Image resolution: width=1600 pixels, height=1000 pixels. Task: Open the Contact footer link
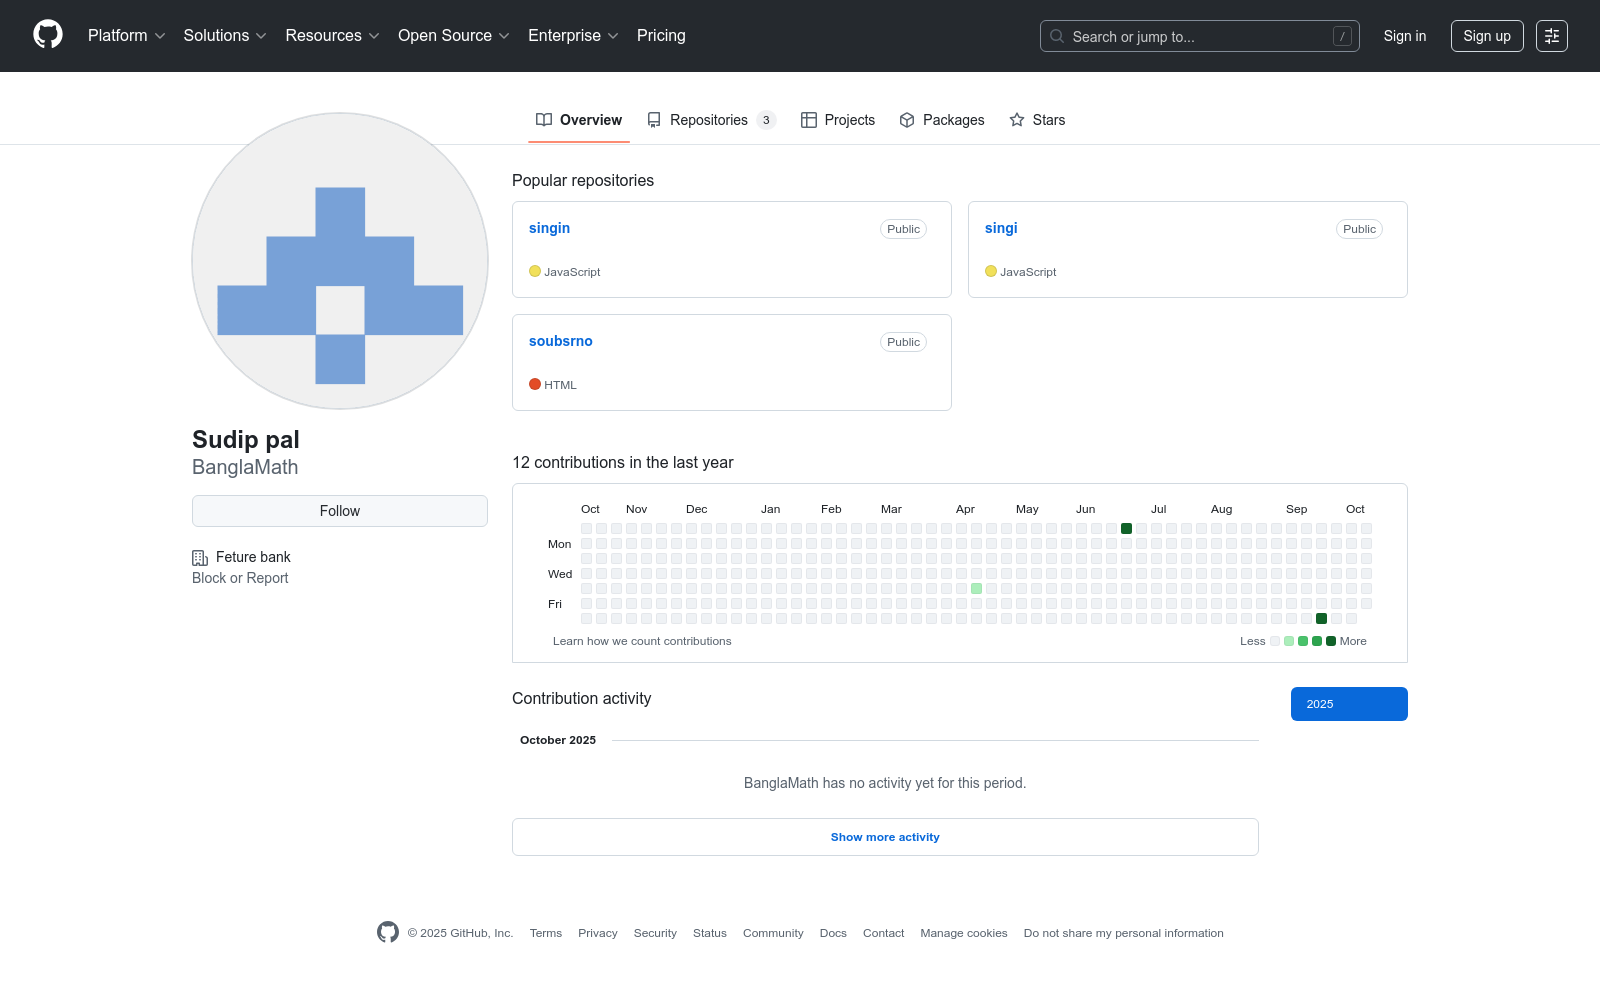click(x=884, y=933)
